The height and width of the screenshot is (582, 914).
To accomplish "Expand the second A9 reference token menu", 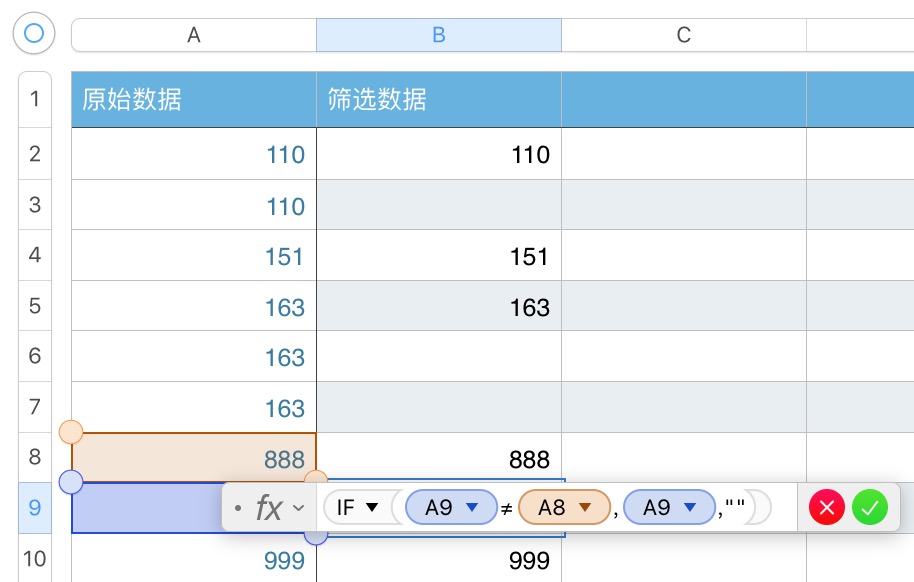I will click(x=689, y=508).
